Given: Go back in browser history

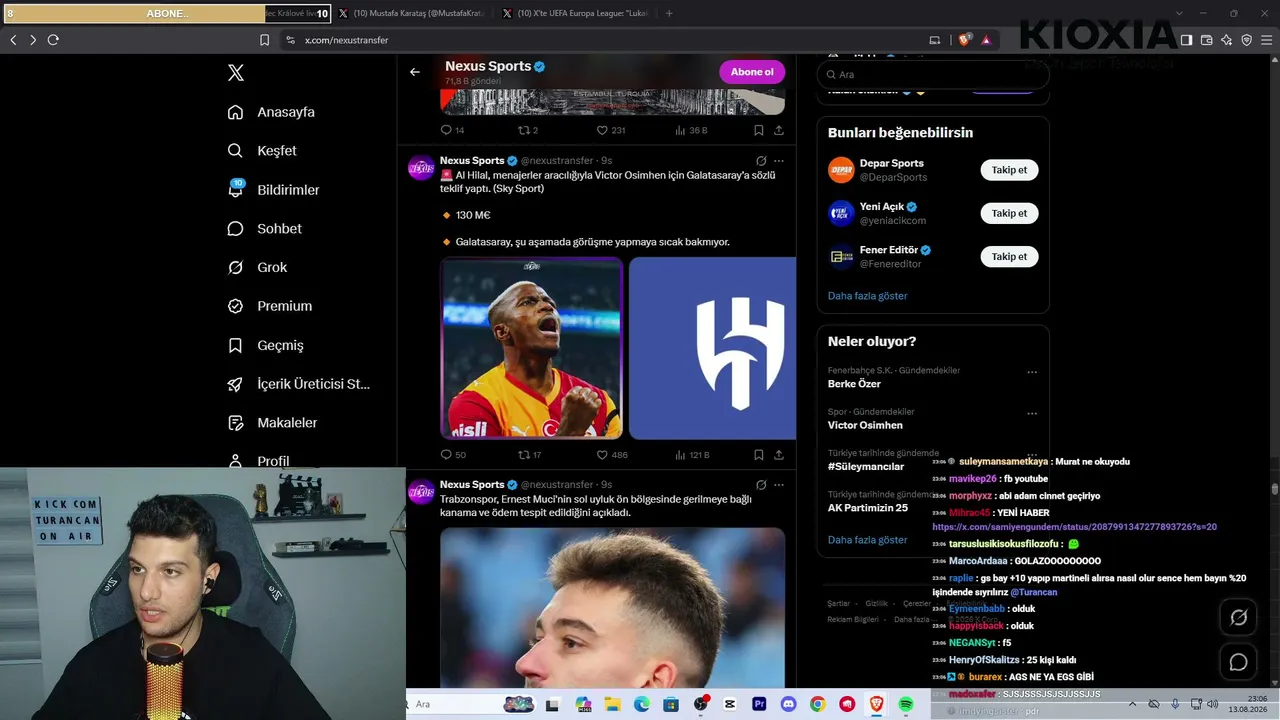Looking at the screenshot, I should (13, 40).
